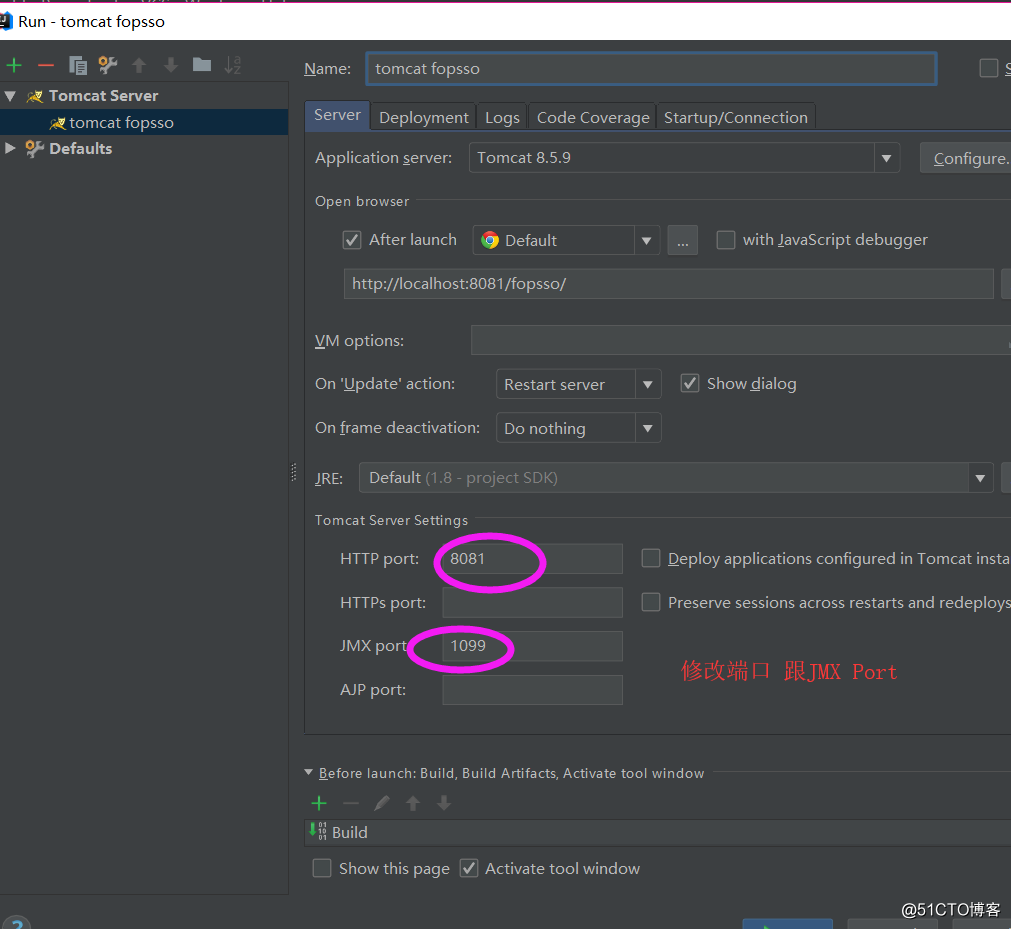Viewport: 1011px width, 929px height.
Task: Click the HTTP port field
Action: coord(533,558)
